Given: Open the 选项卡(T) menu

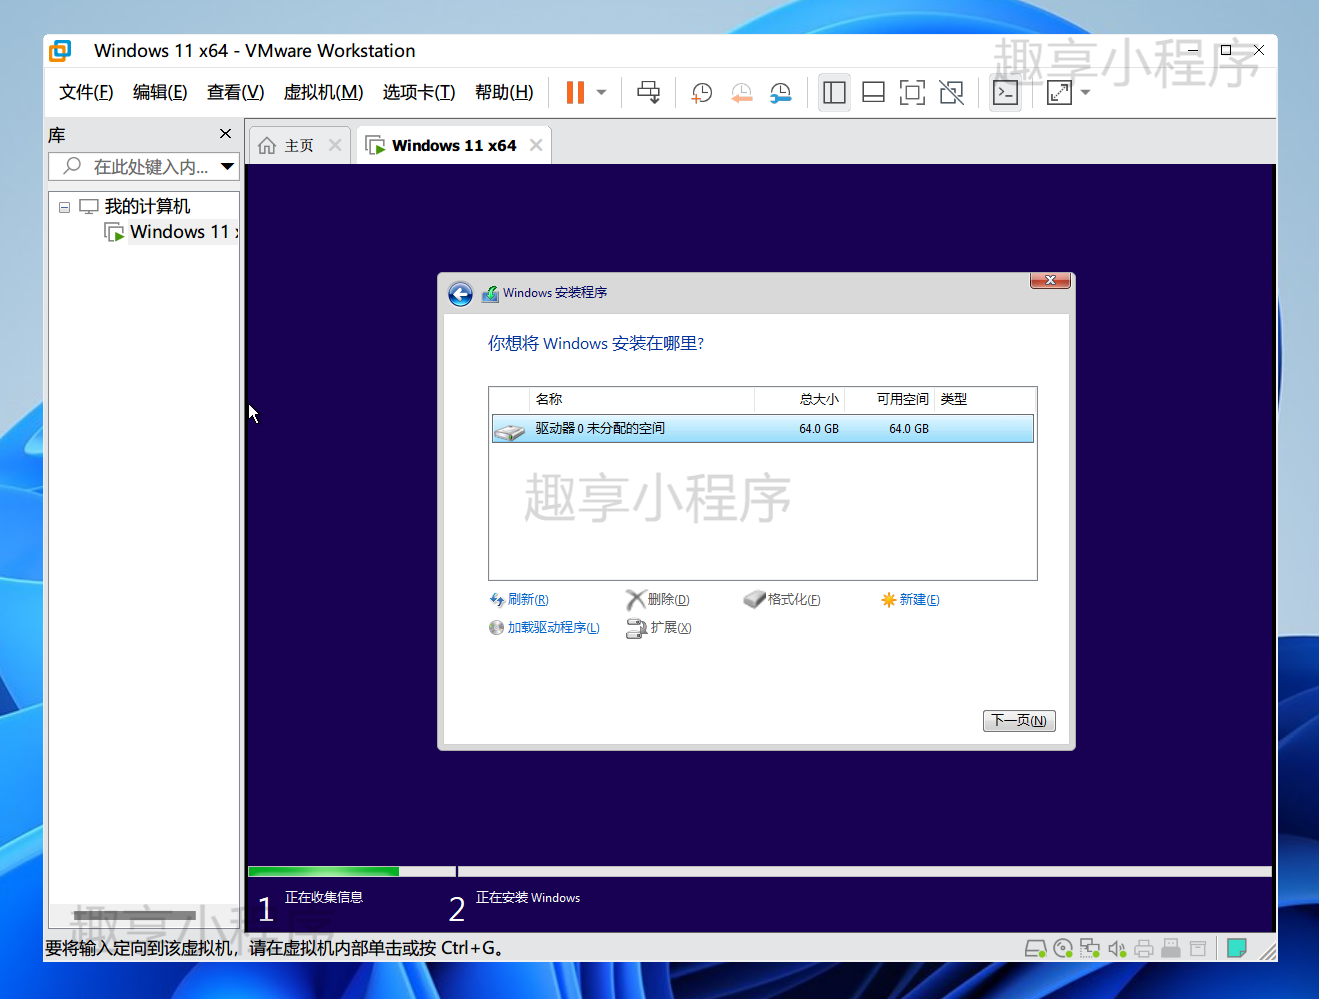Looking at the screenshot, I should coord(419,92).
